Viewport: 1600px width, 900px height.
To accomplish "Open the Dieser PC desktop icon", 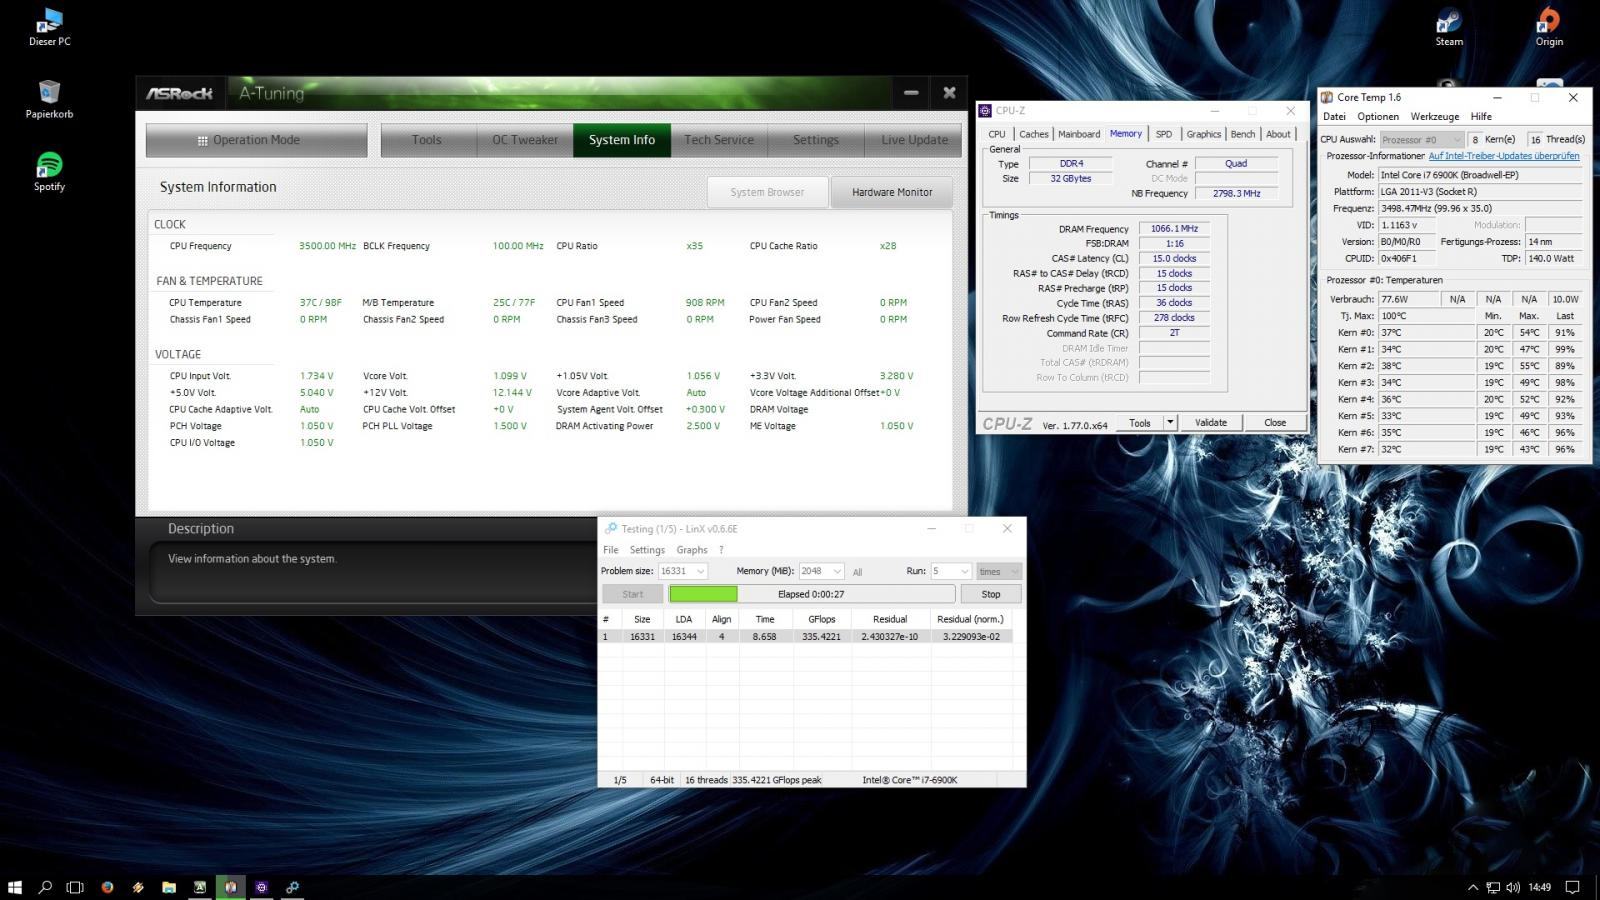I will coord(49,27).
